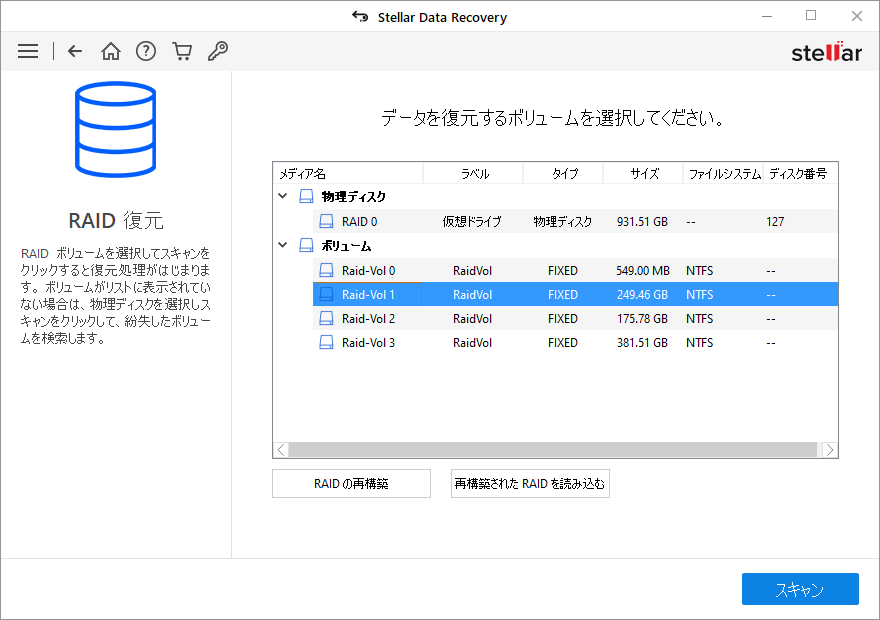Click the shopping cart buy icon

coord(181,51)
